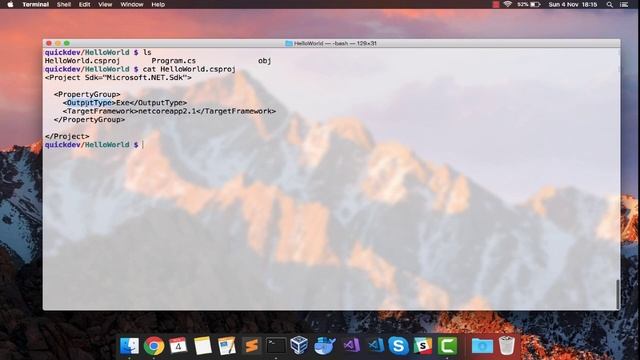The image size is (640, 360).
Task: Click the Terminal window scrollbar
Action: tap(618, 294)
